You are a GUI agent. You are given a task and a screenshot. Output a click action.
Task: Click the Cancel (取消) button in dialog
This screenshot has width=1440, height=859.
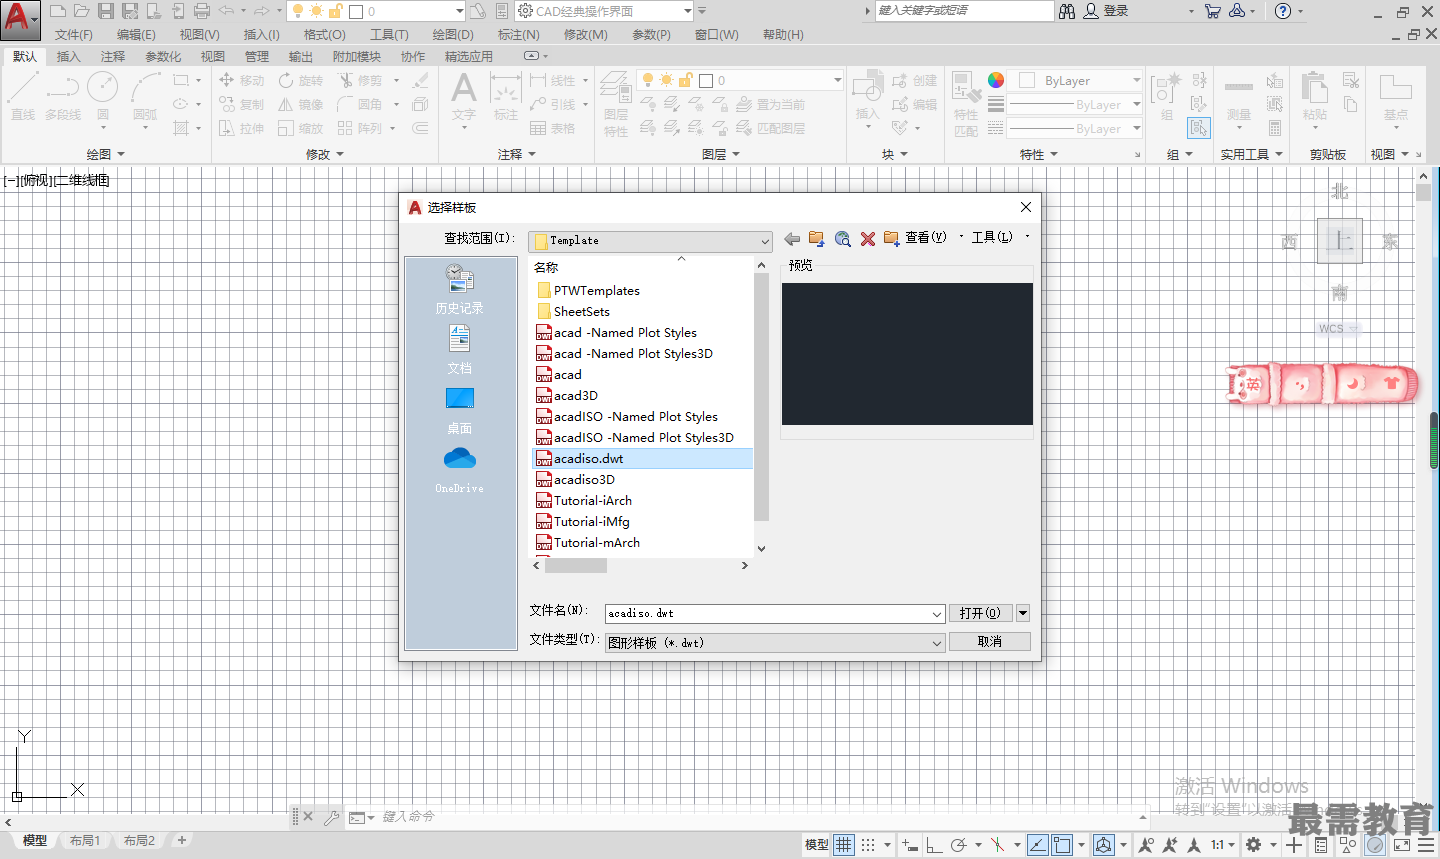point(990,641)
